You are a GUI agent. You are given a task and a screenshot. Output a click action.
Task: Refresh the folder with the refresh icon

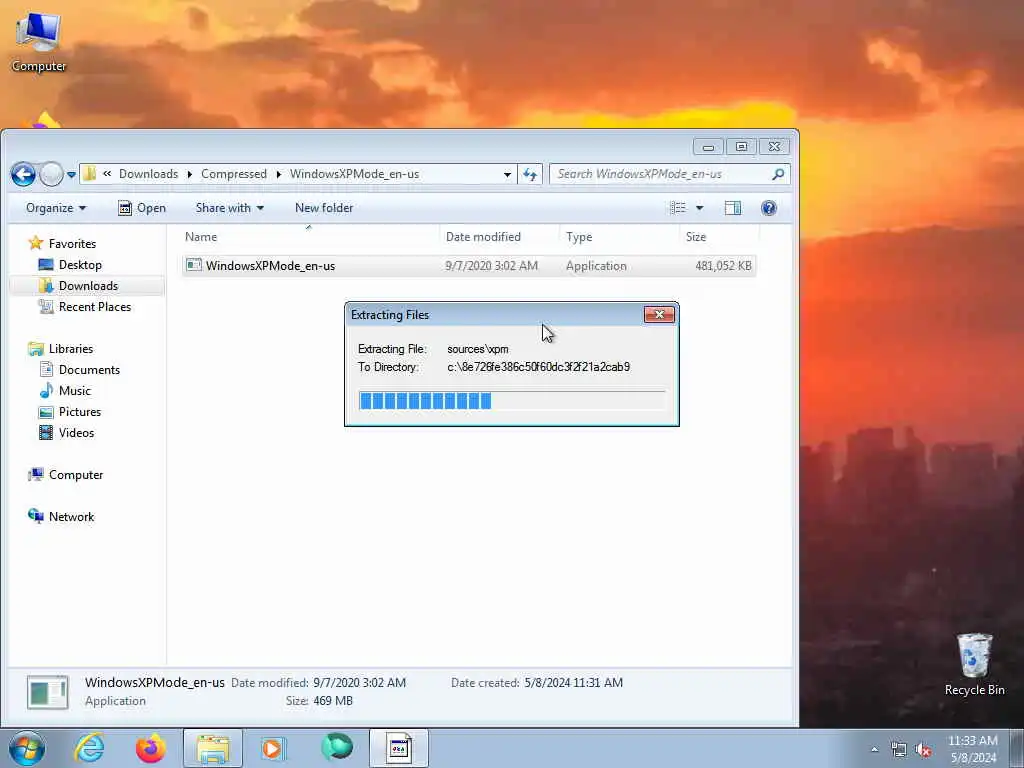530,174
